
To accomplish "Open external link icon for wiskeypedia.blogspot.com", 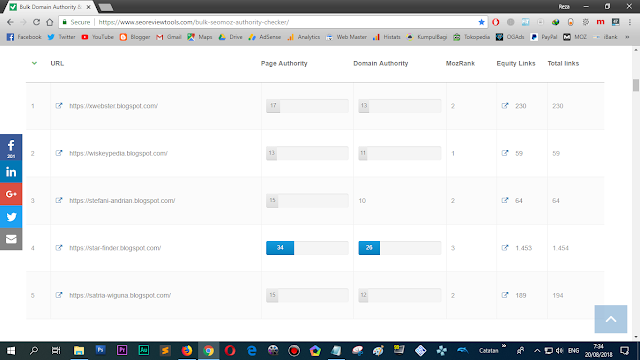I will pyautogui.click(x=59, y=153).
